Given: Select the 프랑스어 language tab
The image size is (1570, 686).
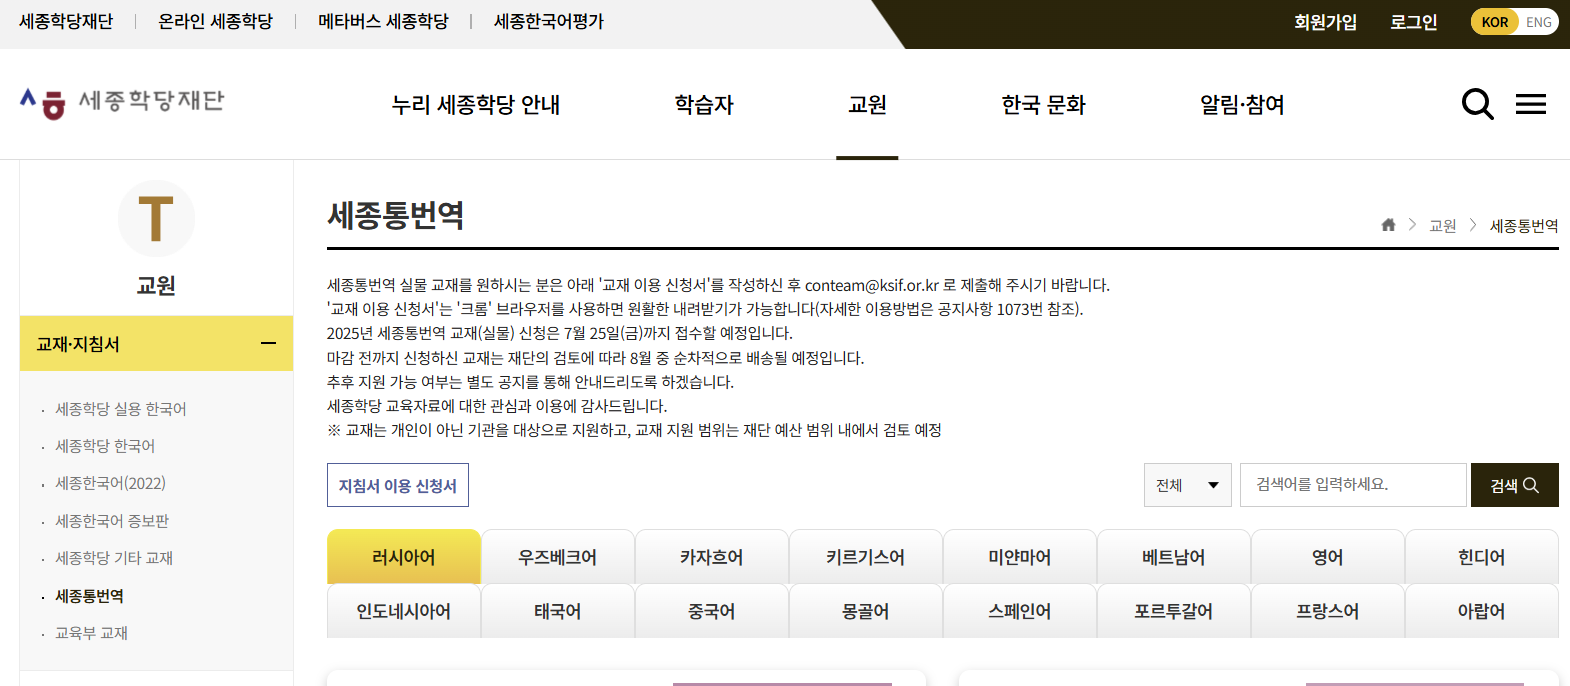Looking at the screenshot, I should coord(1328,611).
